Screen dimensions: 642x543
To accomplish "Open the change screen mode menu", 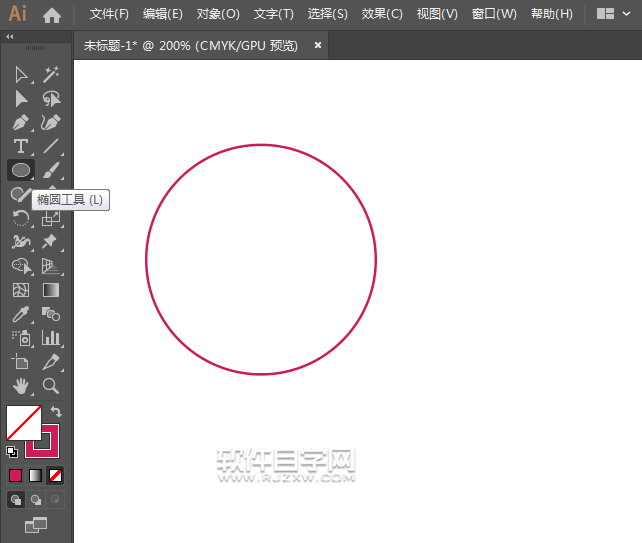I will [36, 523].
